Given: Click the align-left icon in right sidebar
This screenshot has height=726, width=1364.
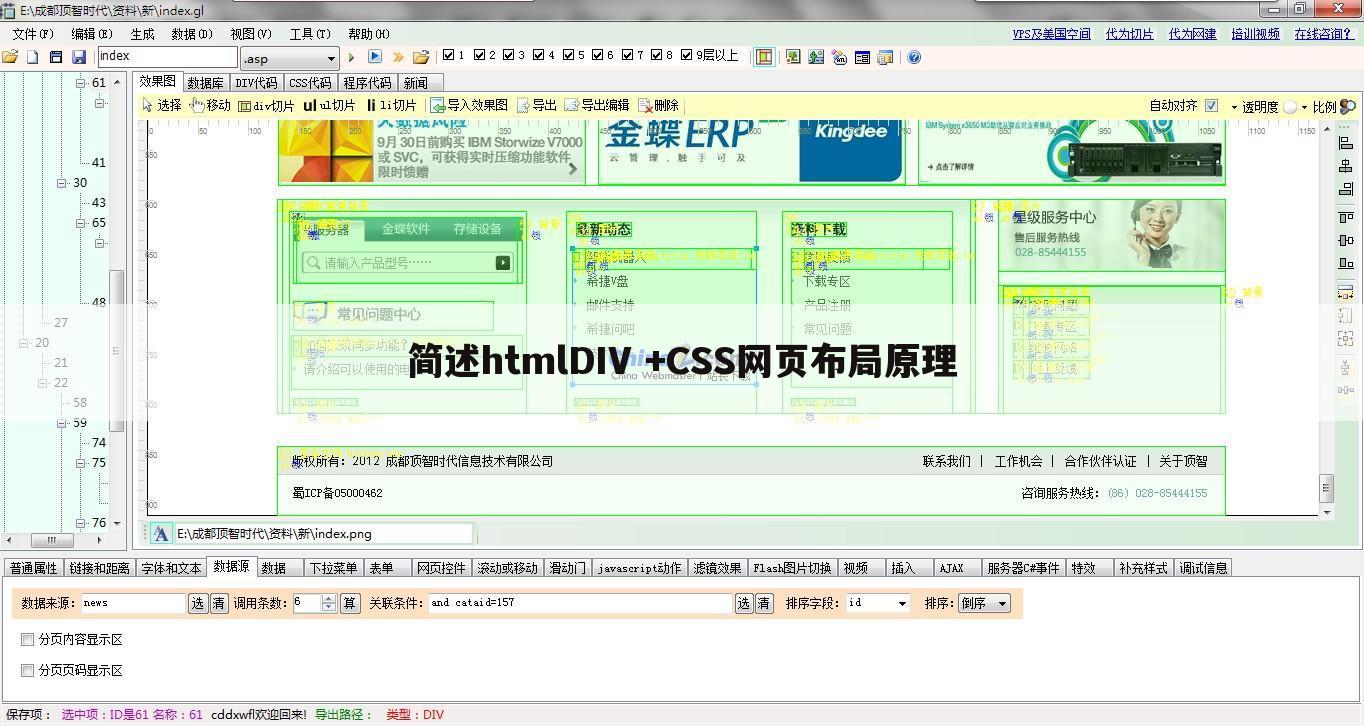Looking at the screenshot, I should click(x=1345, y=143).
